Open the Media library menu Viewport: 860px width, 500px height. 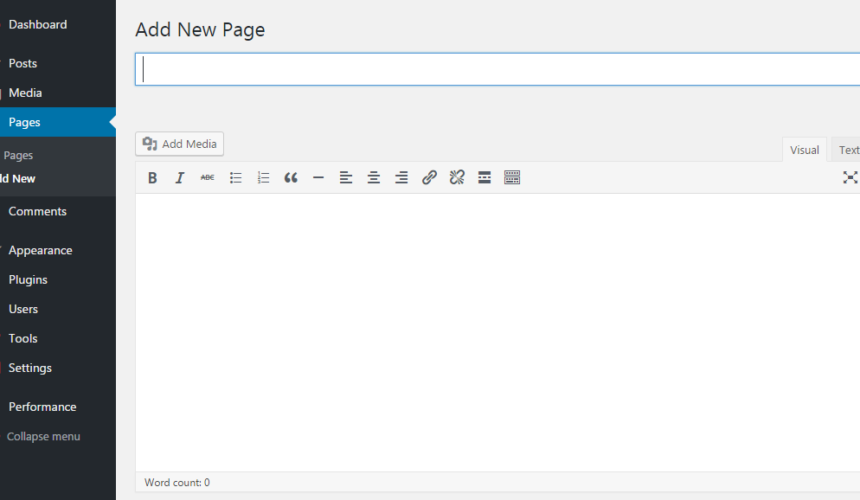pyautogui.click(x=25, y=93)
